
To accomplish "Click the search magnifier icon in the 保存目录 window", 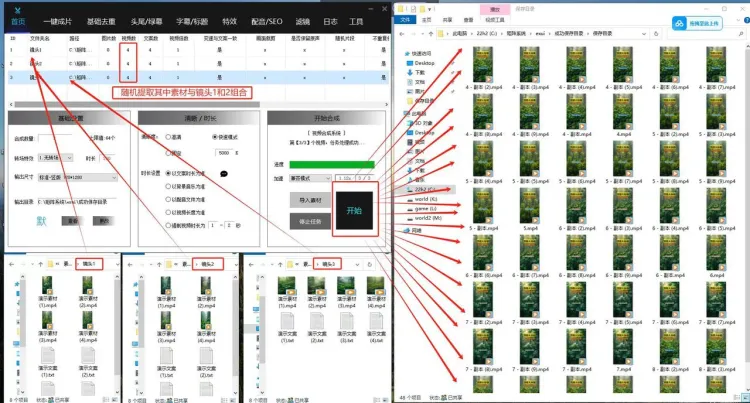I will 740,34.
